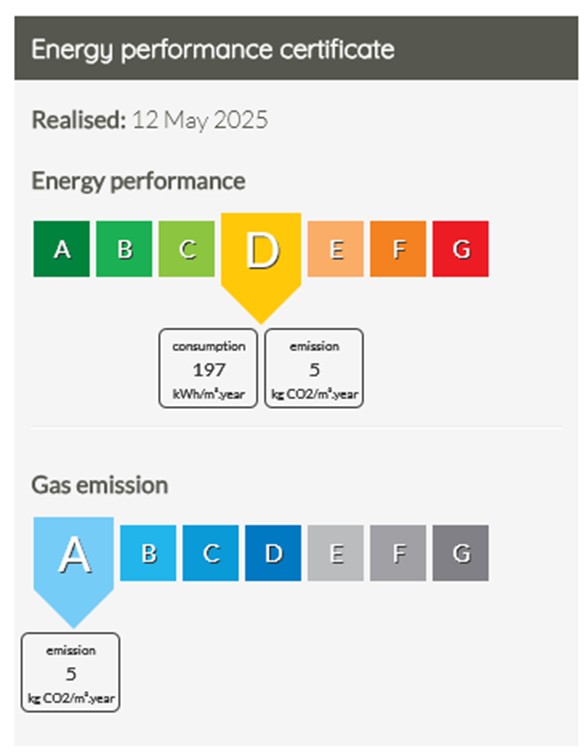The width and height of the screenshot is (588, 754).
Task: Select the light orange E energy rating
Action: (336, 249)
